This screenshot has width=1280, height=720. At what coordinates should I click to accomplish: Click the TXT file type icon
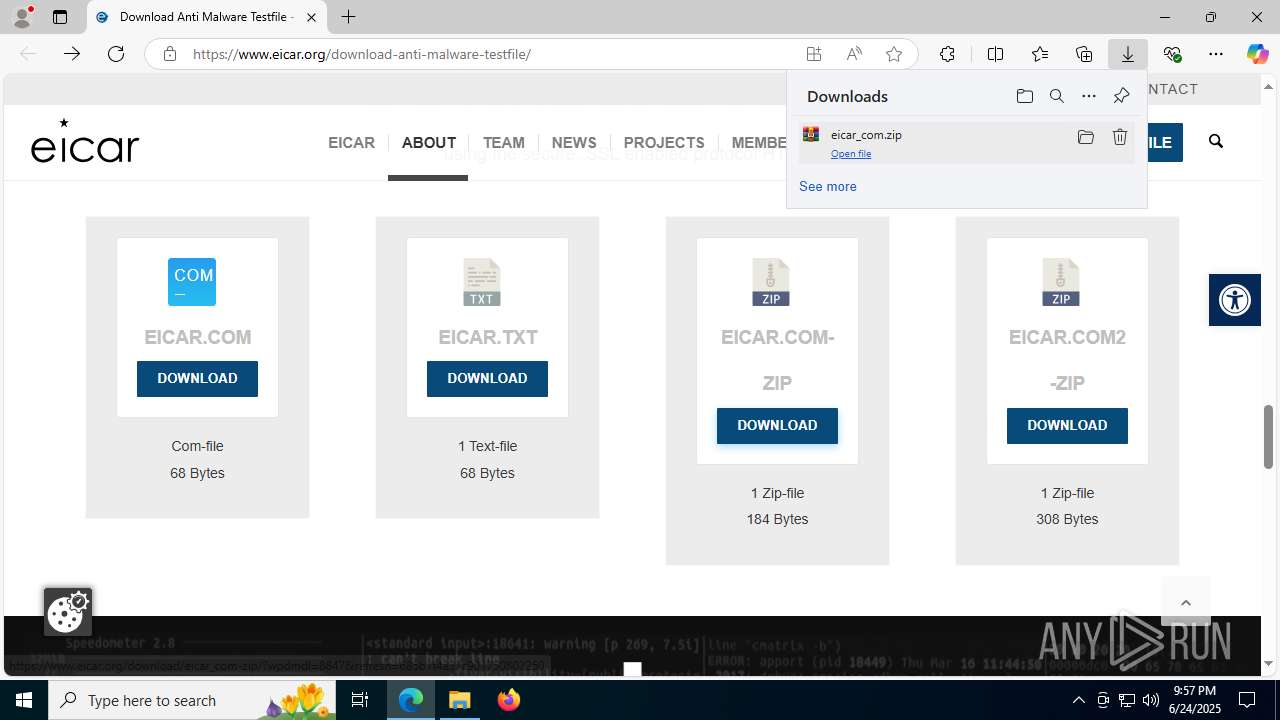tap(482, 282)
